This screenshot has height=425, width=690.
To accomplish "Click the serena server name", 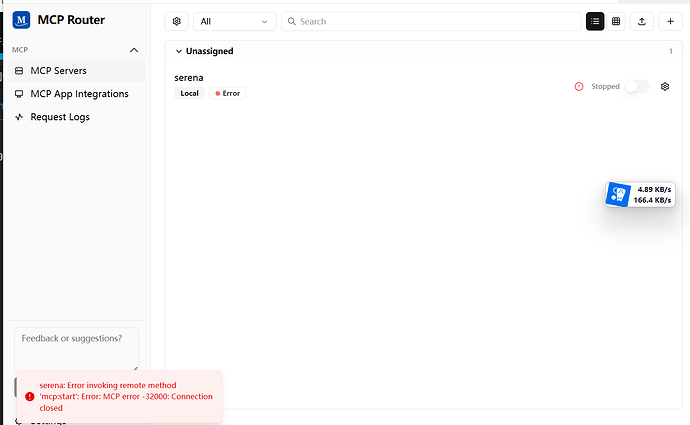I will click(x=189, y=78).
